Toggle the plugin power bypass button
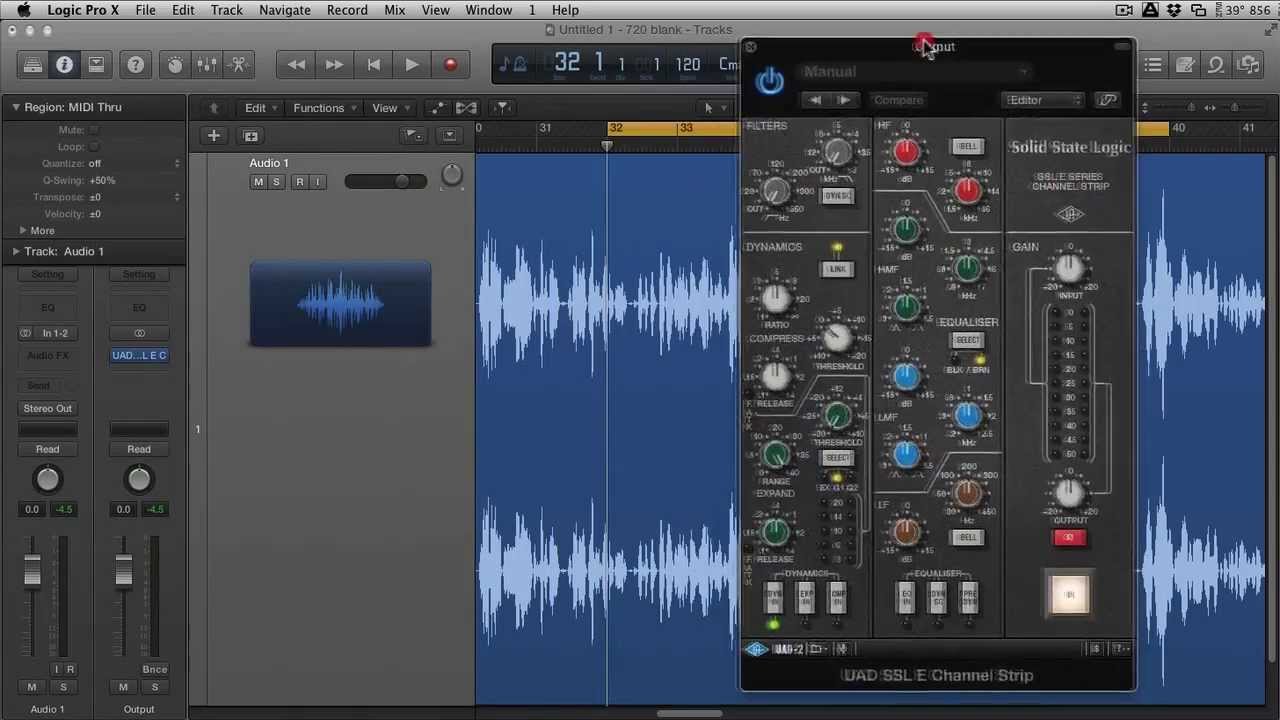 (x=769, y=81)
